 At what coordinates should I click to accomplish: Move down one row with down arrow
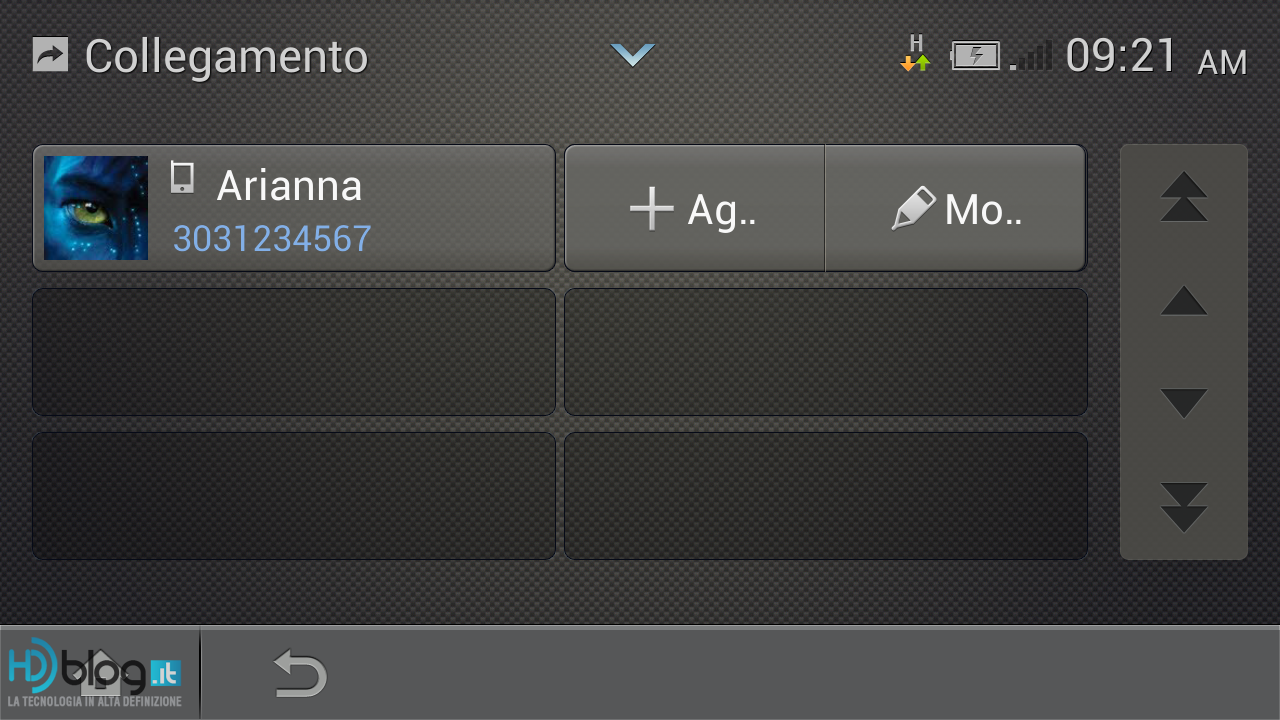point(1184,403)
